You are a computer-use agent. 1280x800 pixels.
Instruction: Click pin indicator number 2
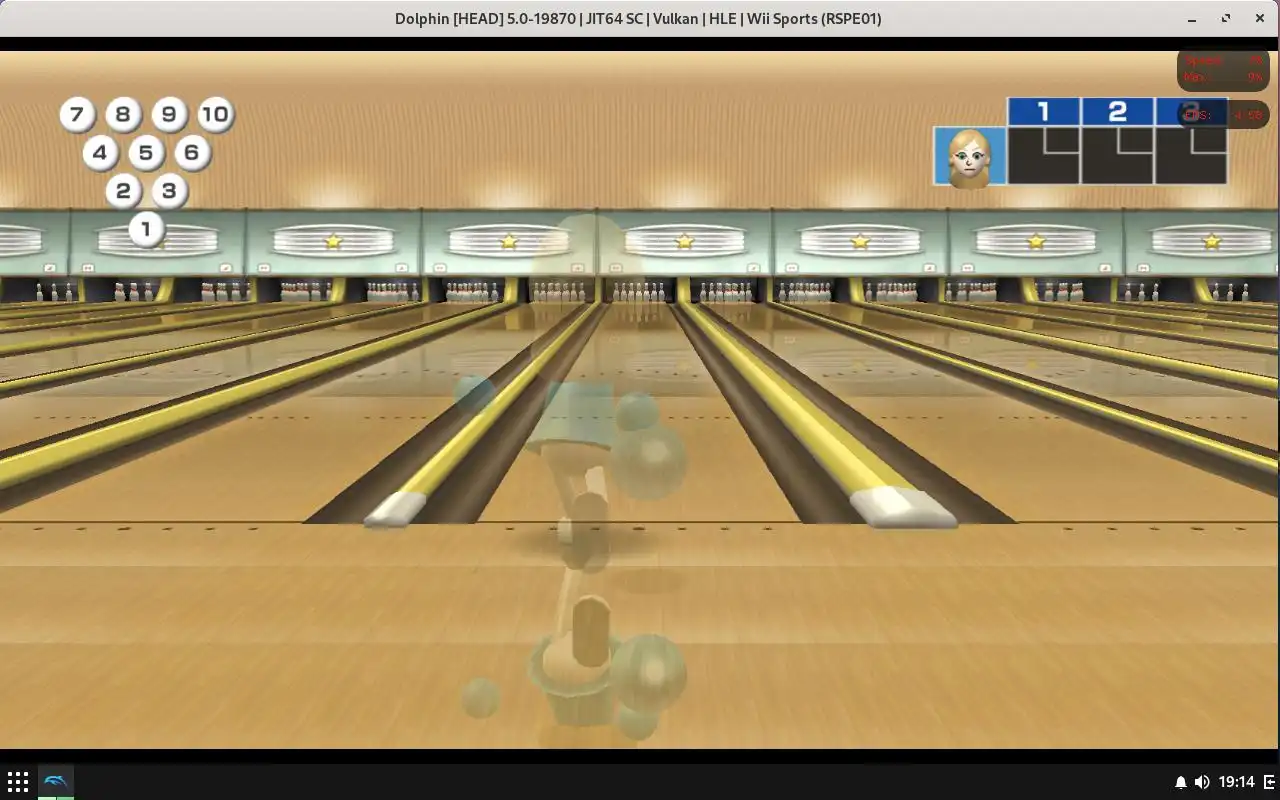click(123, 190)
